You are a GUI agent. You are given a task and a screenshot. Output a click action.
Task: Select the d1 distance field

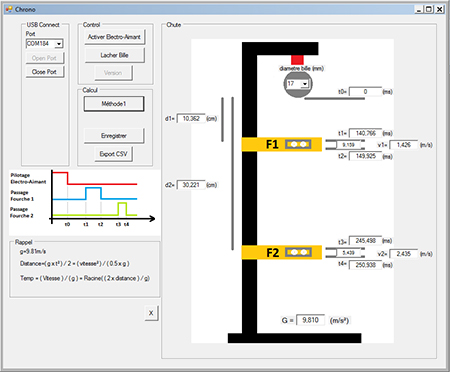pyautogui.click(x=191, y=119)
